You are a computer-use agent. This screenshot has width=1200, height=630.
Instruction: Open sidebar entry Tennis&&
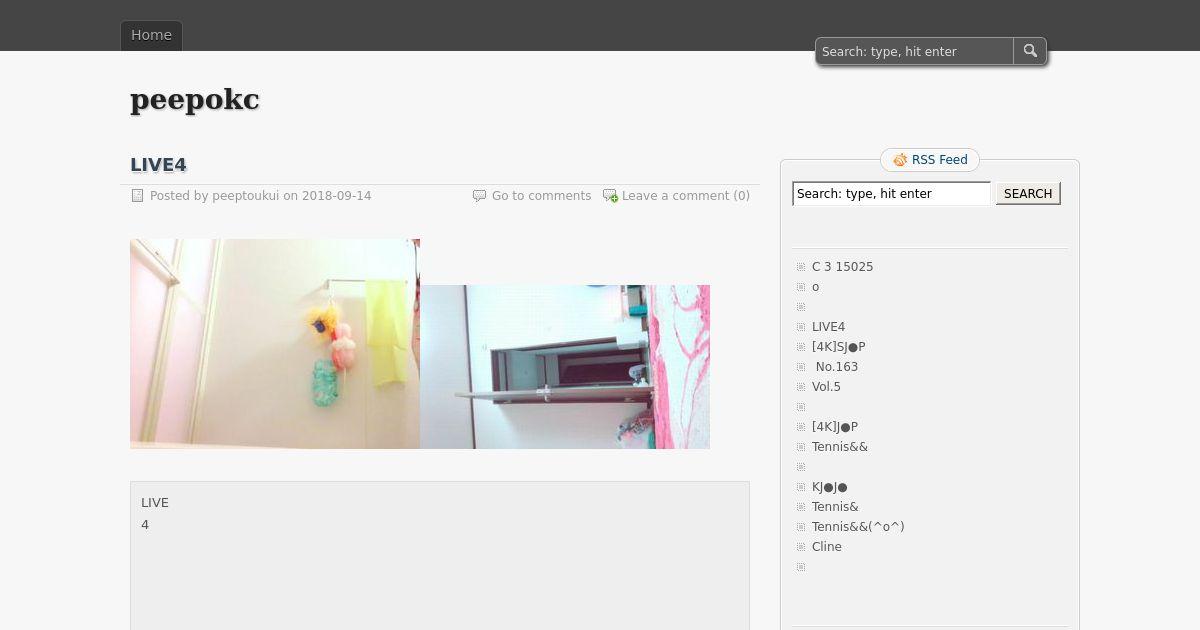click(x=840, y=447)
